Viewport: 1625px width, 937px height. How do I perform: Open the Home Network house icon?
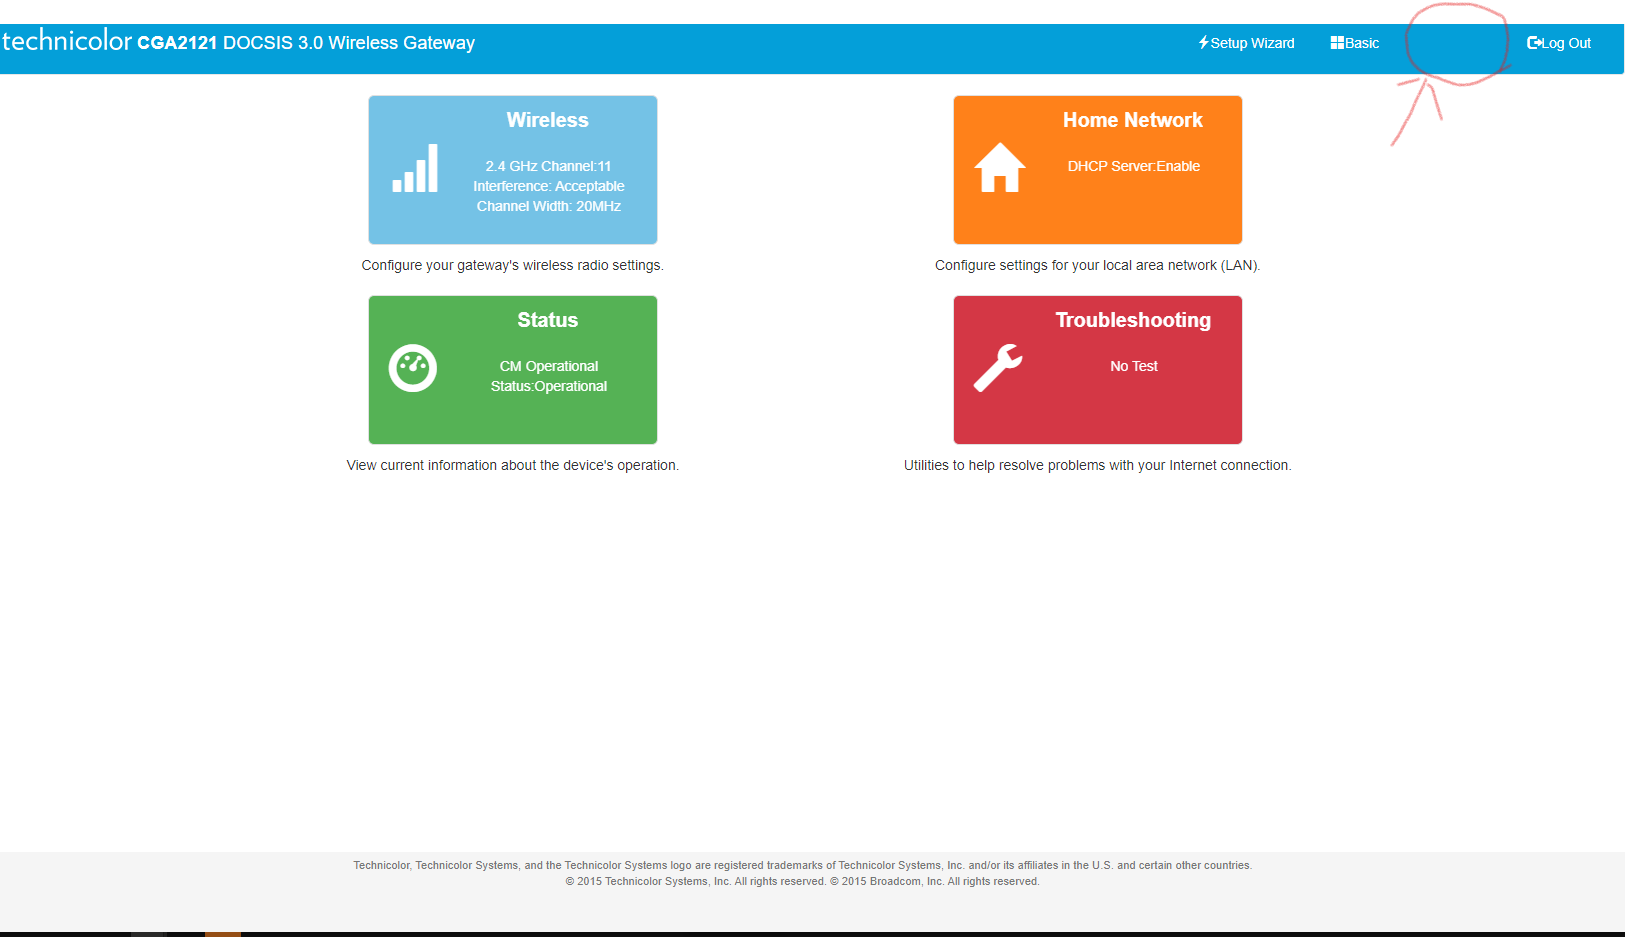[x=1000, y=167]
